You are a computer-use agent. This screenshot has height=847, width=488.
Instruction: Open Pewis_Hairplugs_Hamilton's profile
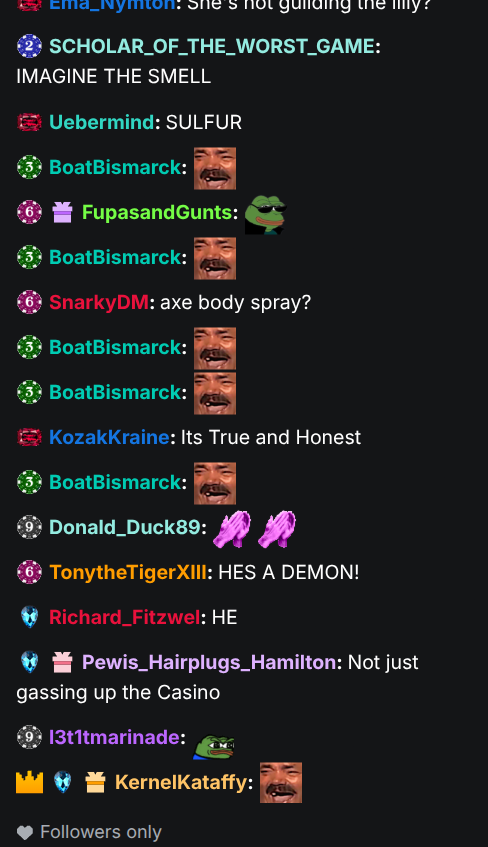pyautogui.click(x=209, y=662)
